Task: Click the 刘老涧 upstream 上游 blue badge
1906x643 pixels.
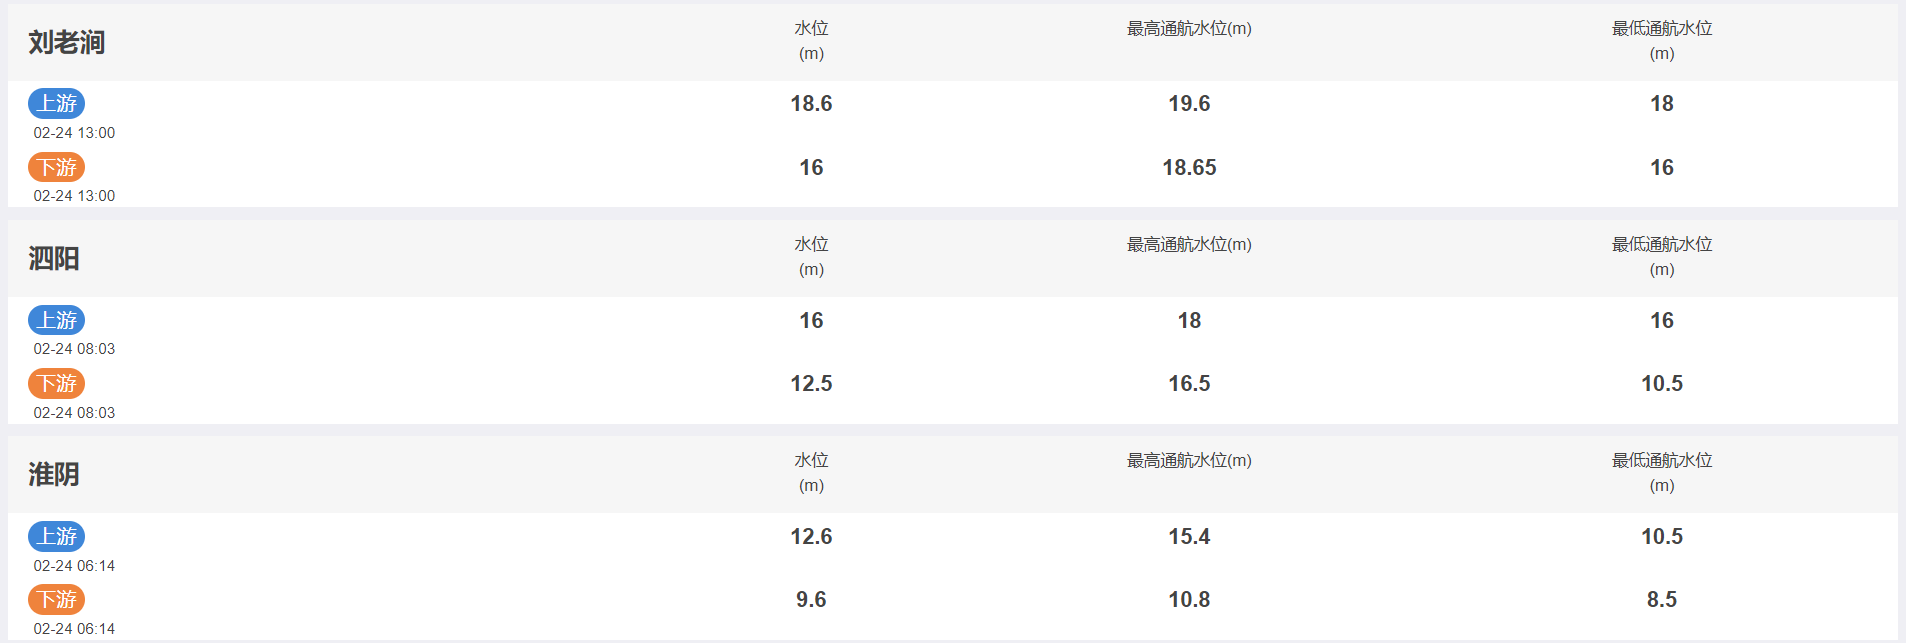Action: pyautogui.click(x=56, y=103)
